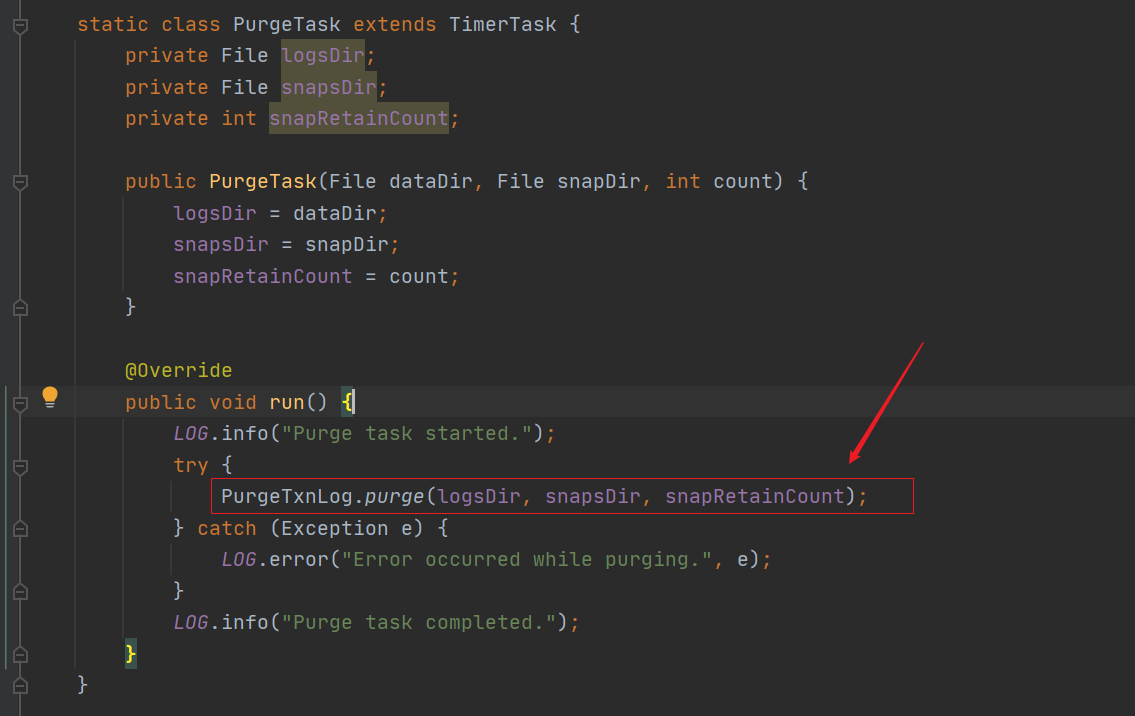
Task: Click the run method name
Action: (x=287, y=403)
